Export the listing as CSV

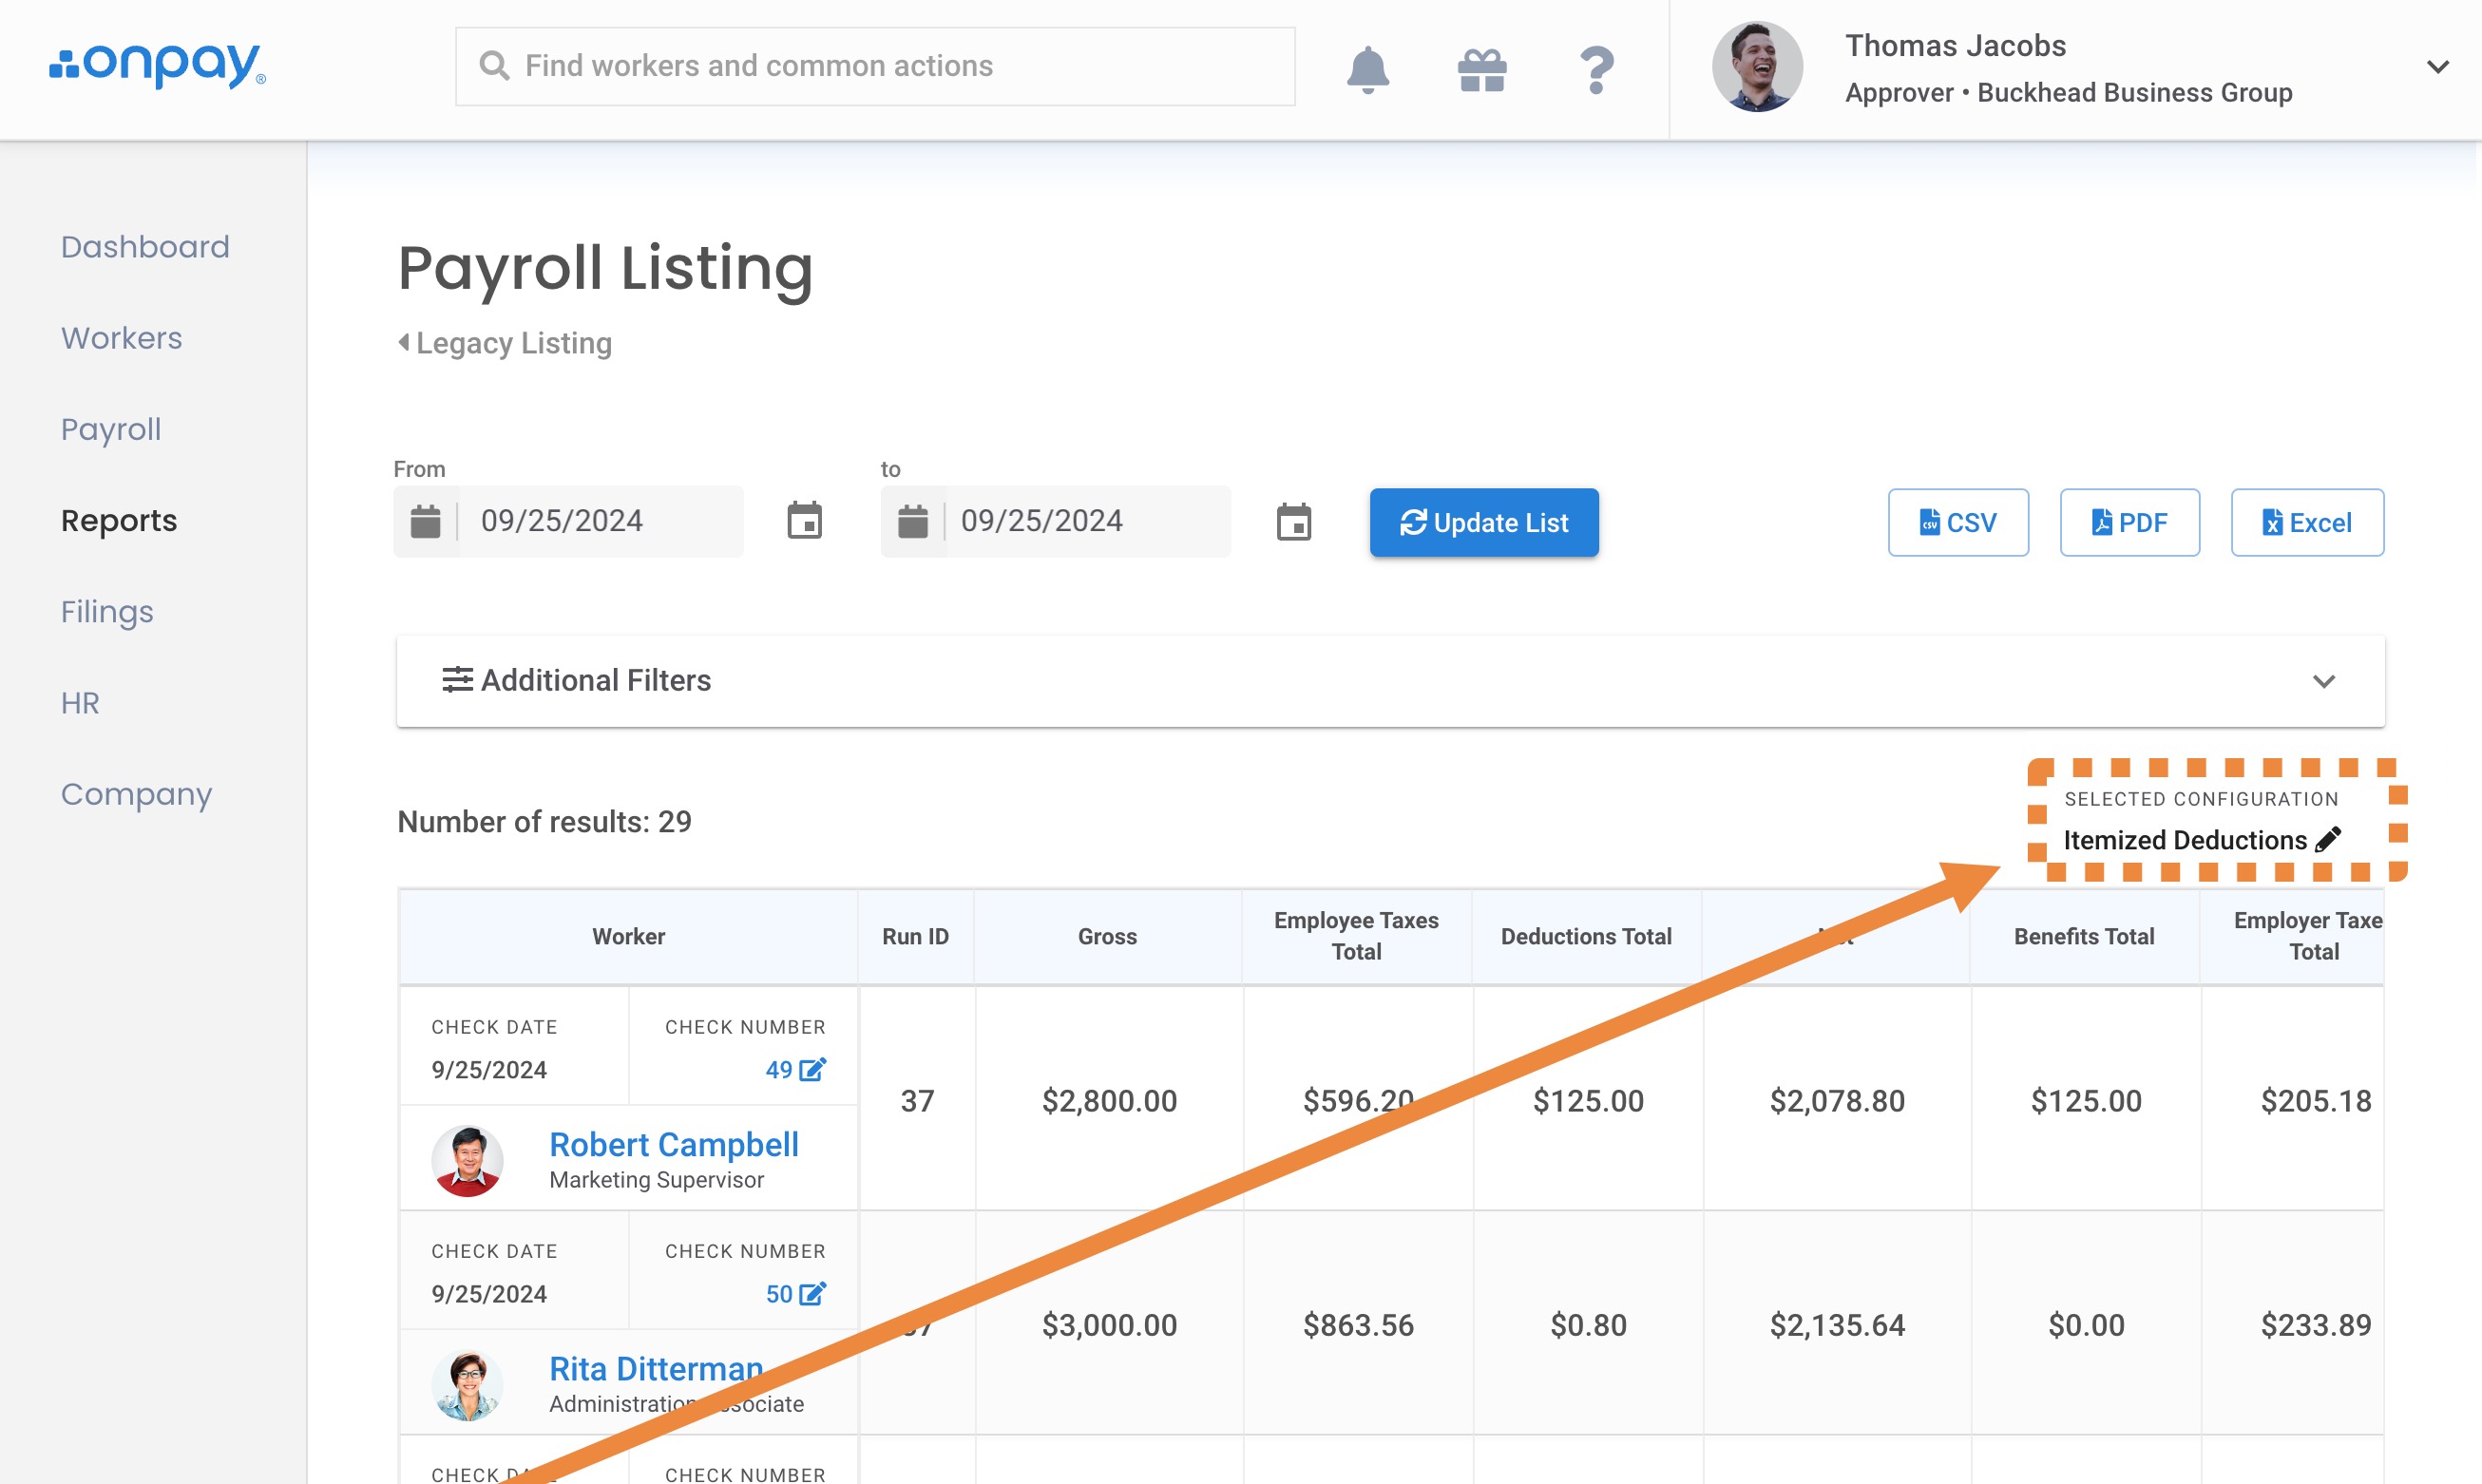click(x=1958, y=522)
